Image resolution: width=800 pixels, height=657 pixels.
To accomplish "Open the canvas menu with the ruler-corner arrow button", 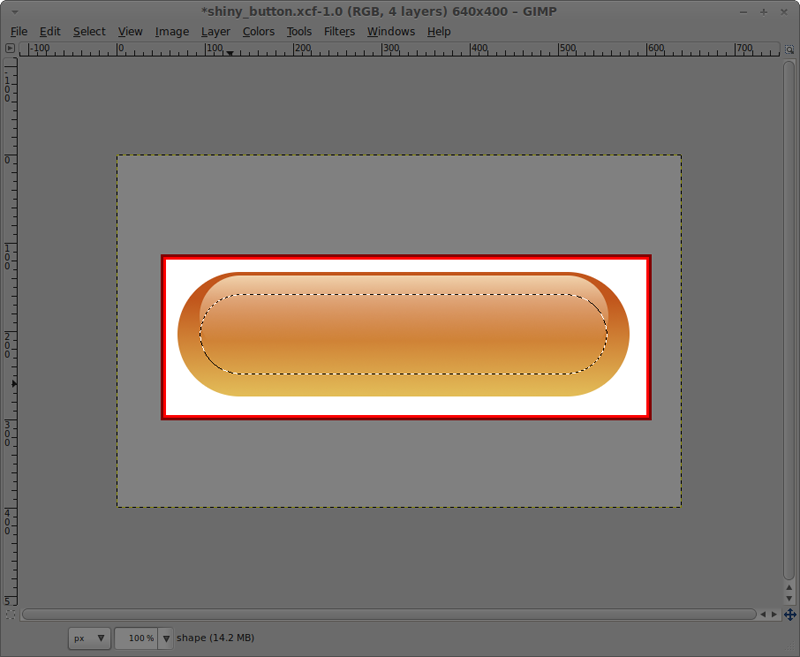I will tap(10, 47).
